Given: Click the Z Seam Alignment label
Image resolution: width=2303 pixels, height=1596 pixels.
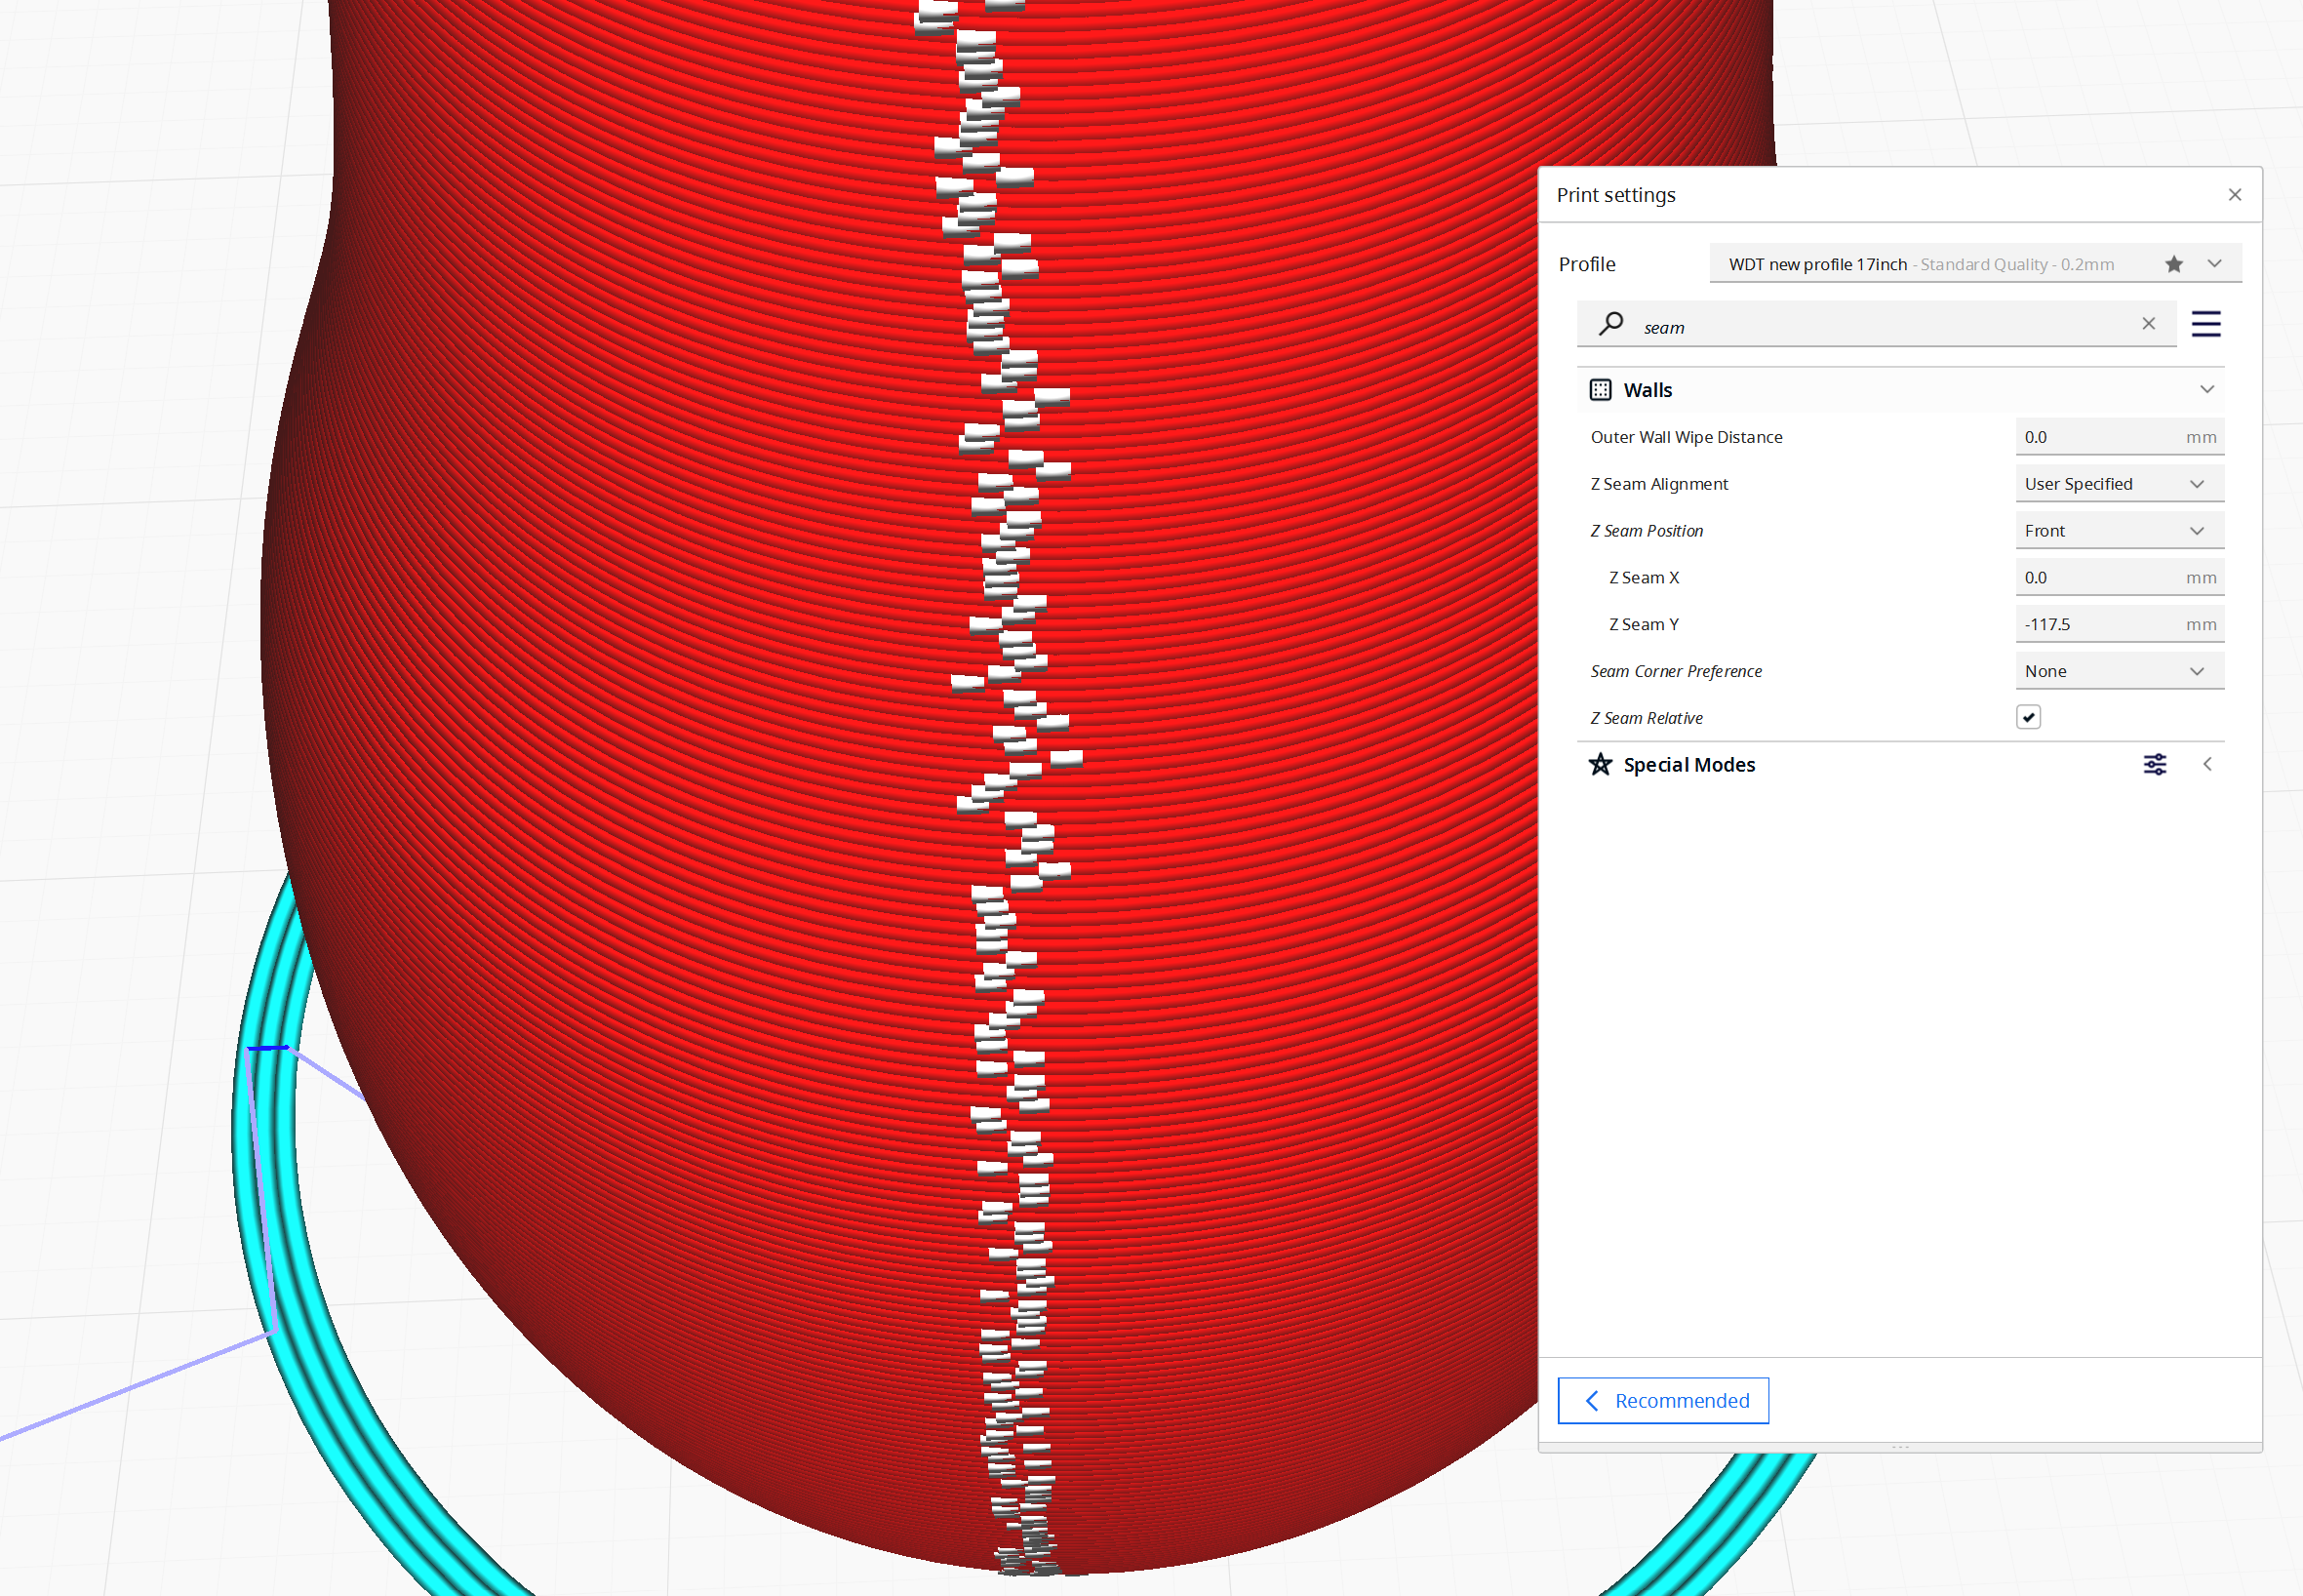Looking at the screenshot, I should pos(1658,484).
